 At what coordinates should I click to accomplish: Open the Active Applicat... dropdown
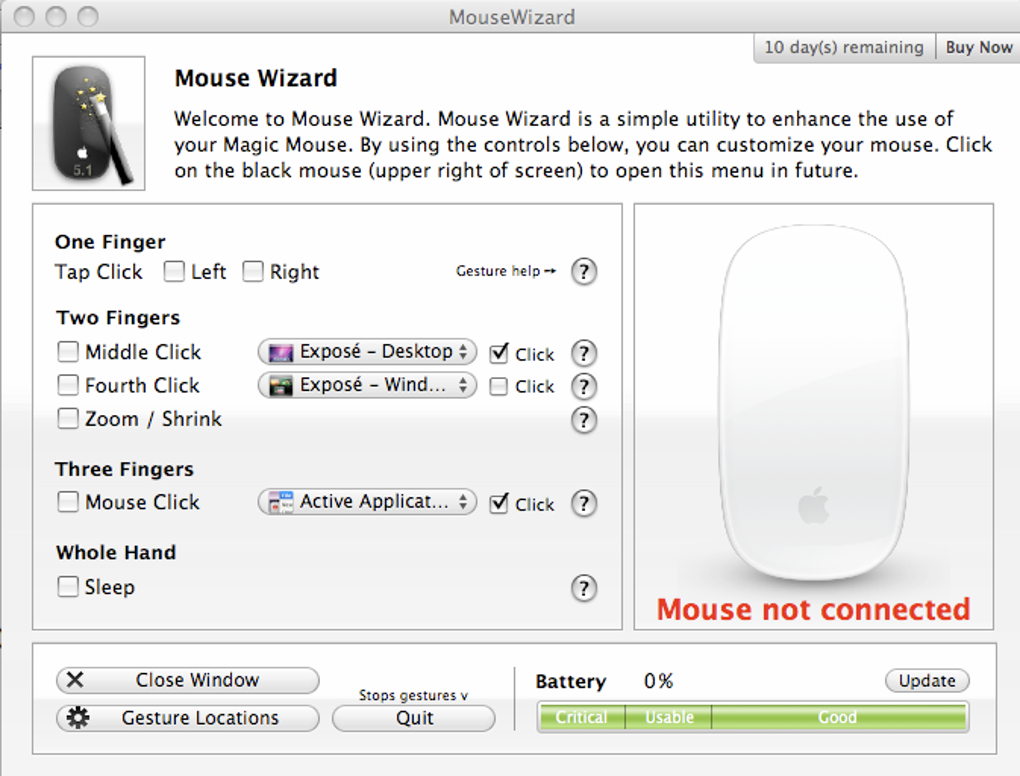coord(368,502)
